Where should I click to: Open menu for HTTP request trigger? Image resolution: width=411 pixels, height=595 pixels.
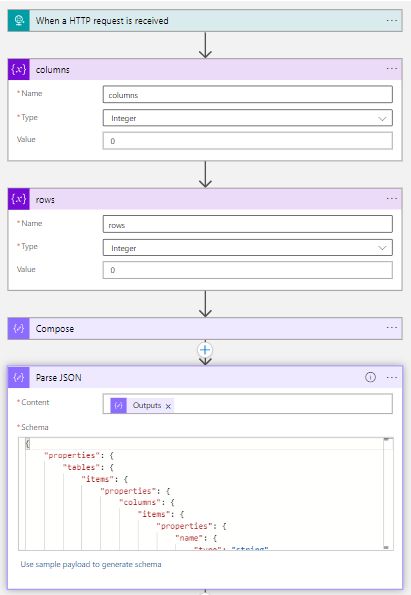coord(392,20)
